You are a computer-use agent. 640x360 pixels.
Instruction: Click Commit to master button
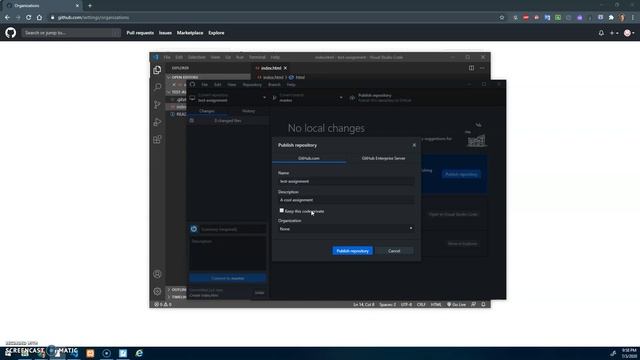pos(228,278)
